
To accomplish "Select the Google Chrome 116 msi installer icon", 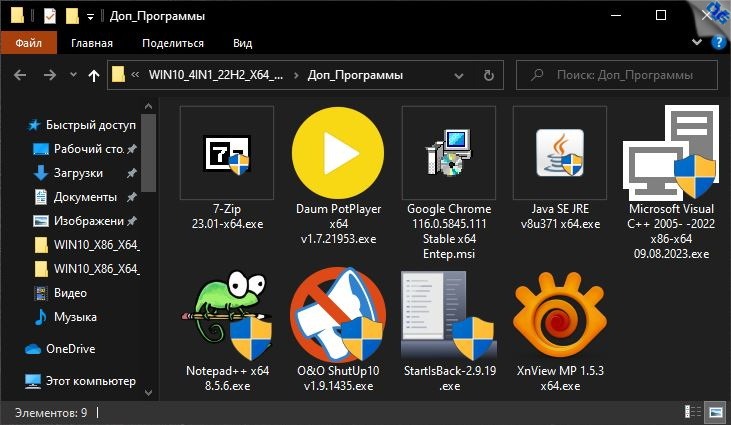I will [448, 153].
